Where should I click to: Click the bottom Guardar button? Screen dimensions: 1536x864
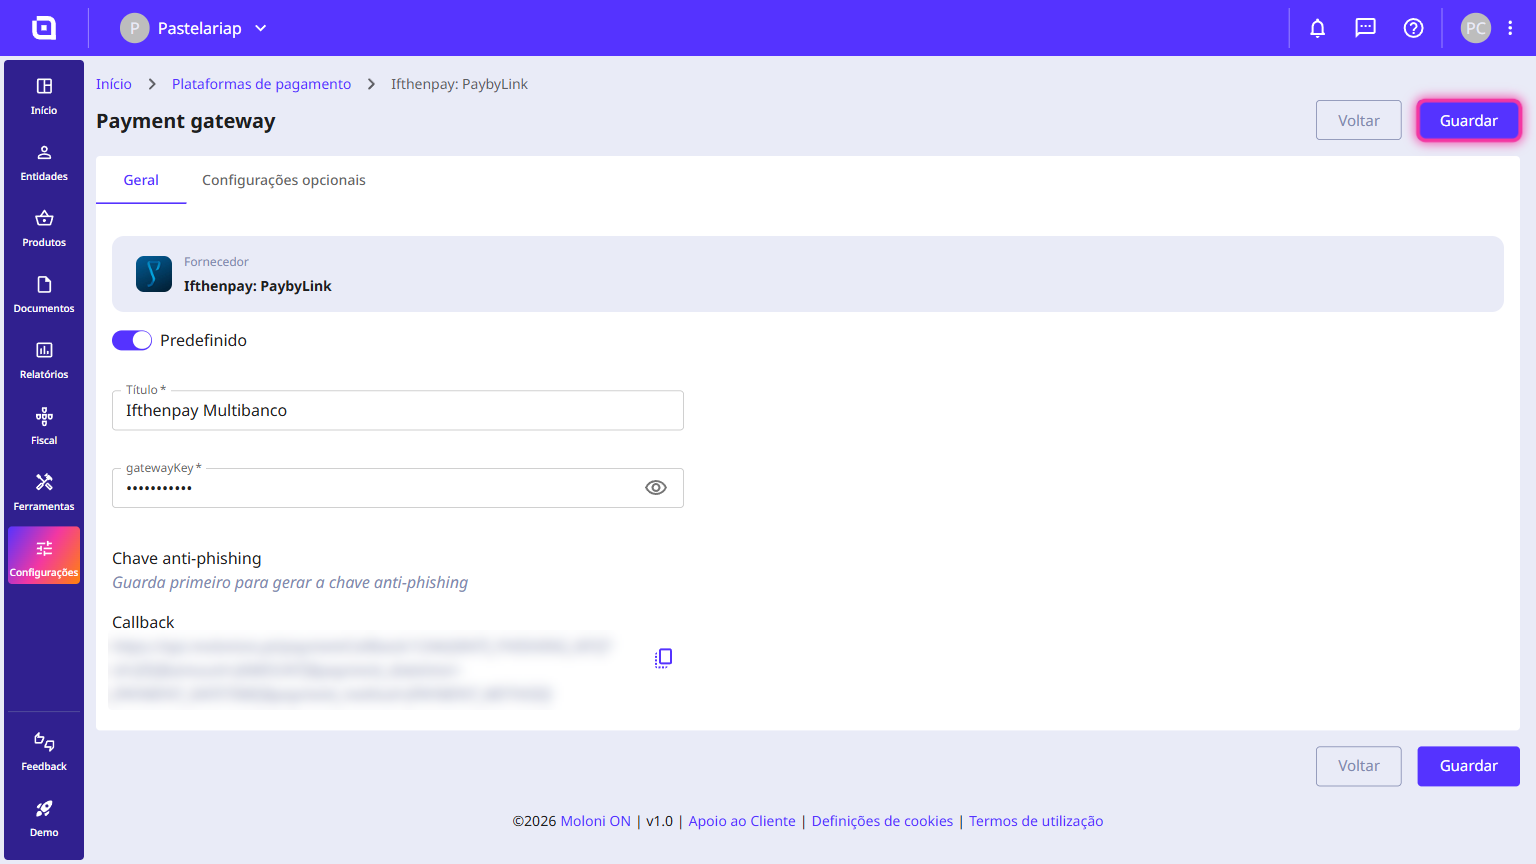(1469, 766)
